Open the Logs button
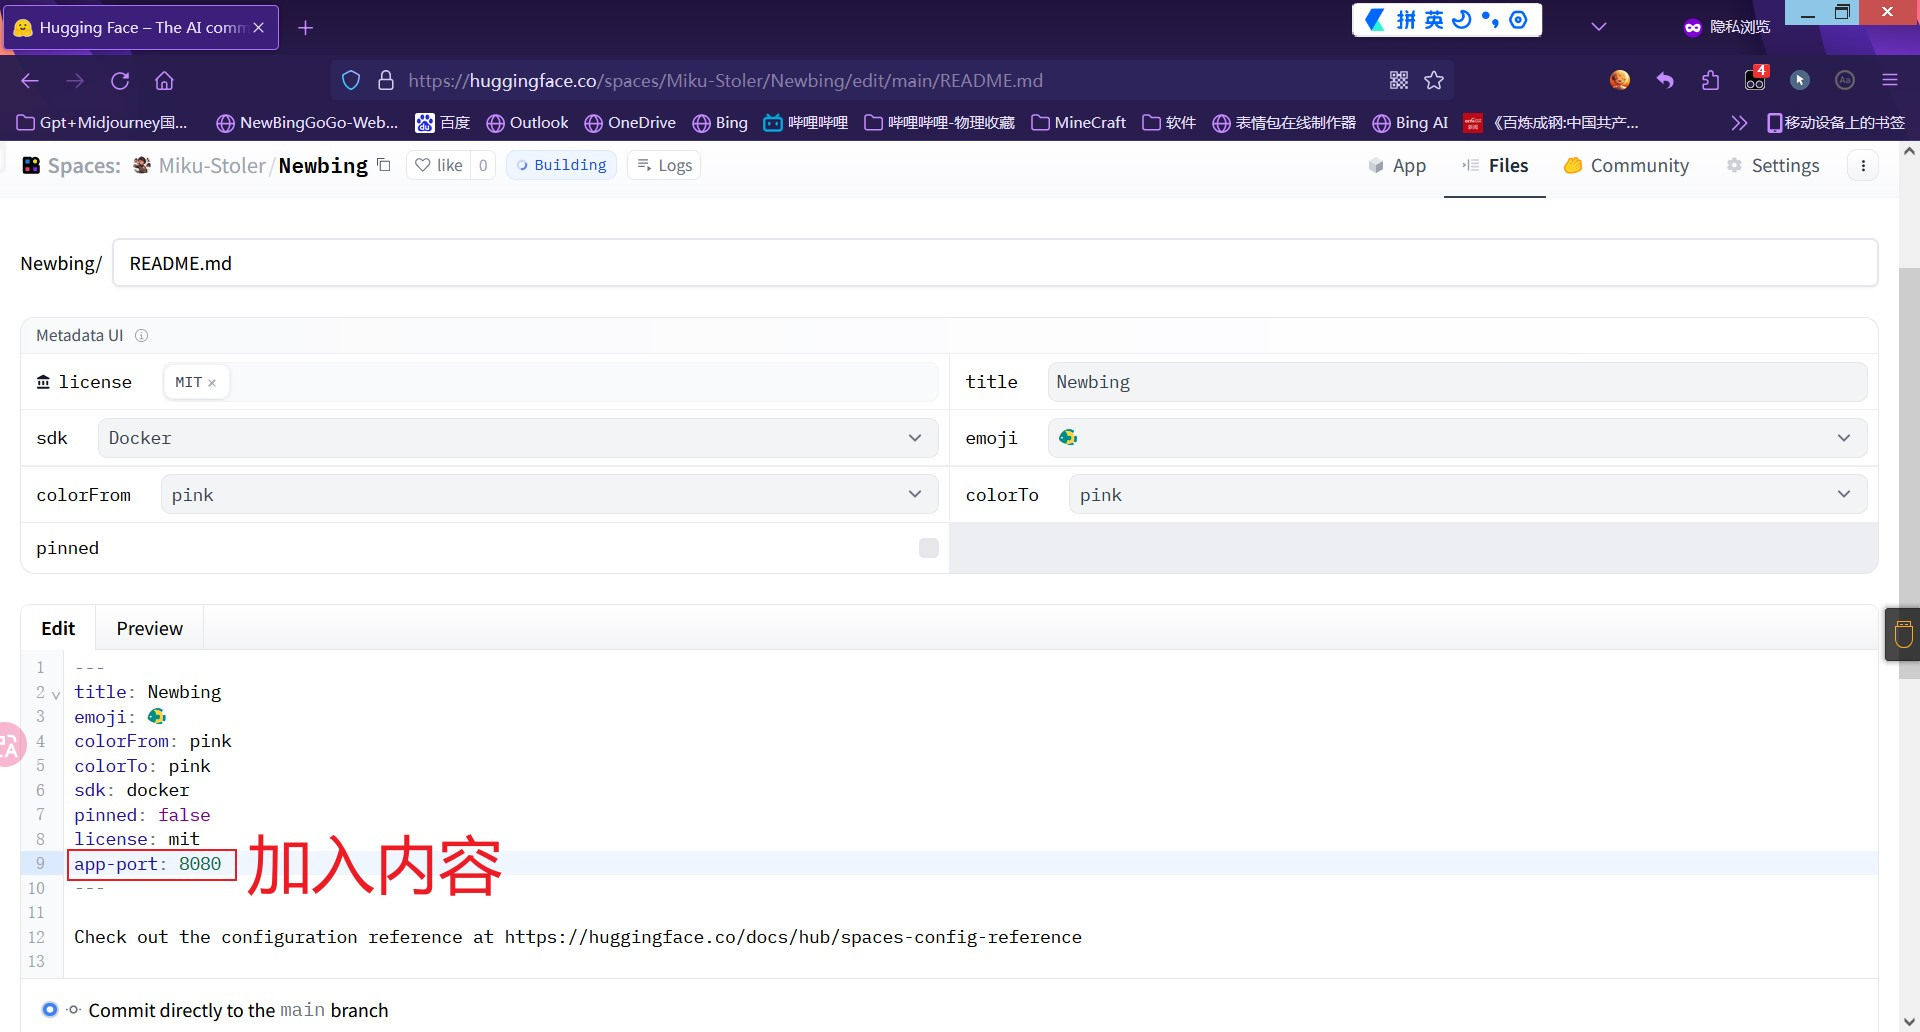1920x1032 pixels. coord(664,165)
